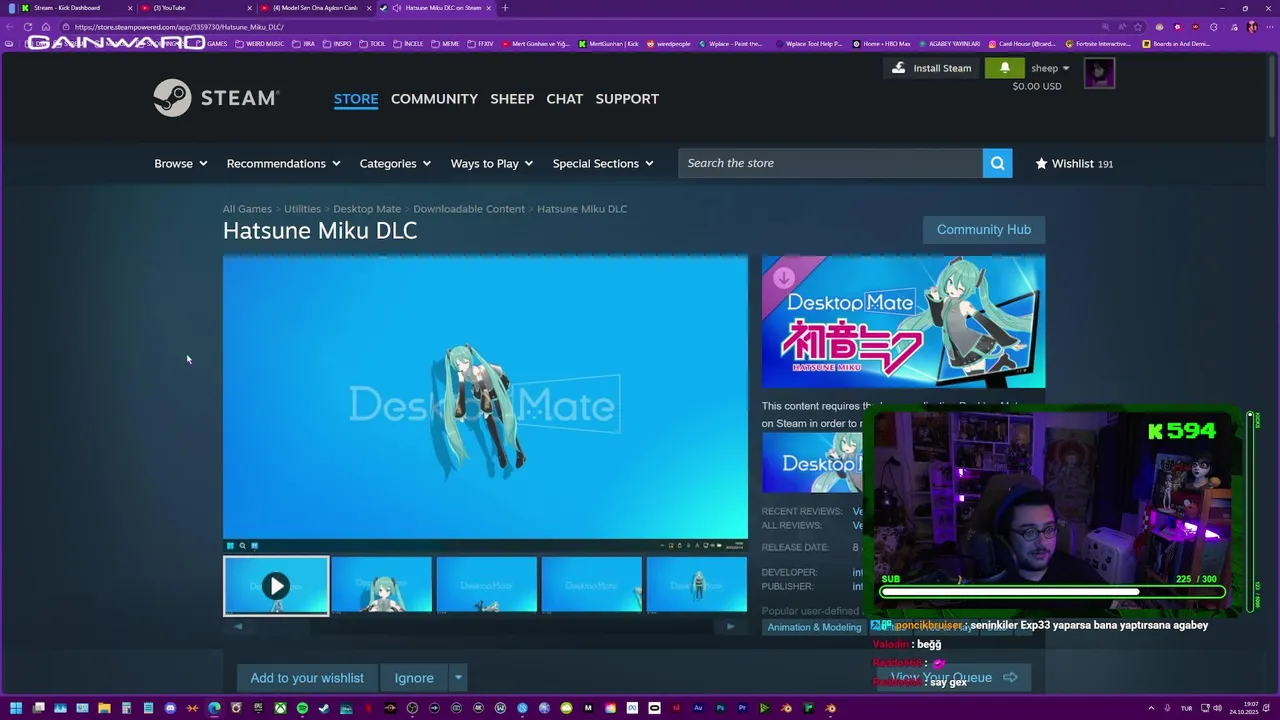Open the Community Hub

[x=984, y=229]
